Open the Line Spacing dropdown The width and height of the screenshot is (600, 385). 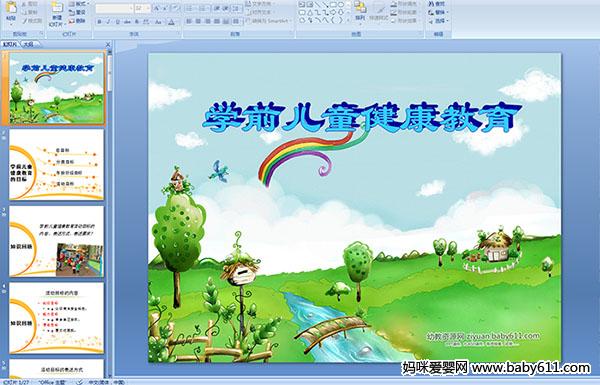coord(237,8)
